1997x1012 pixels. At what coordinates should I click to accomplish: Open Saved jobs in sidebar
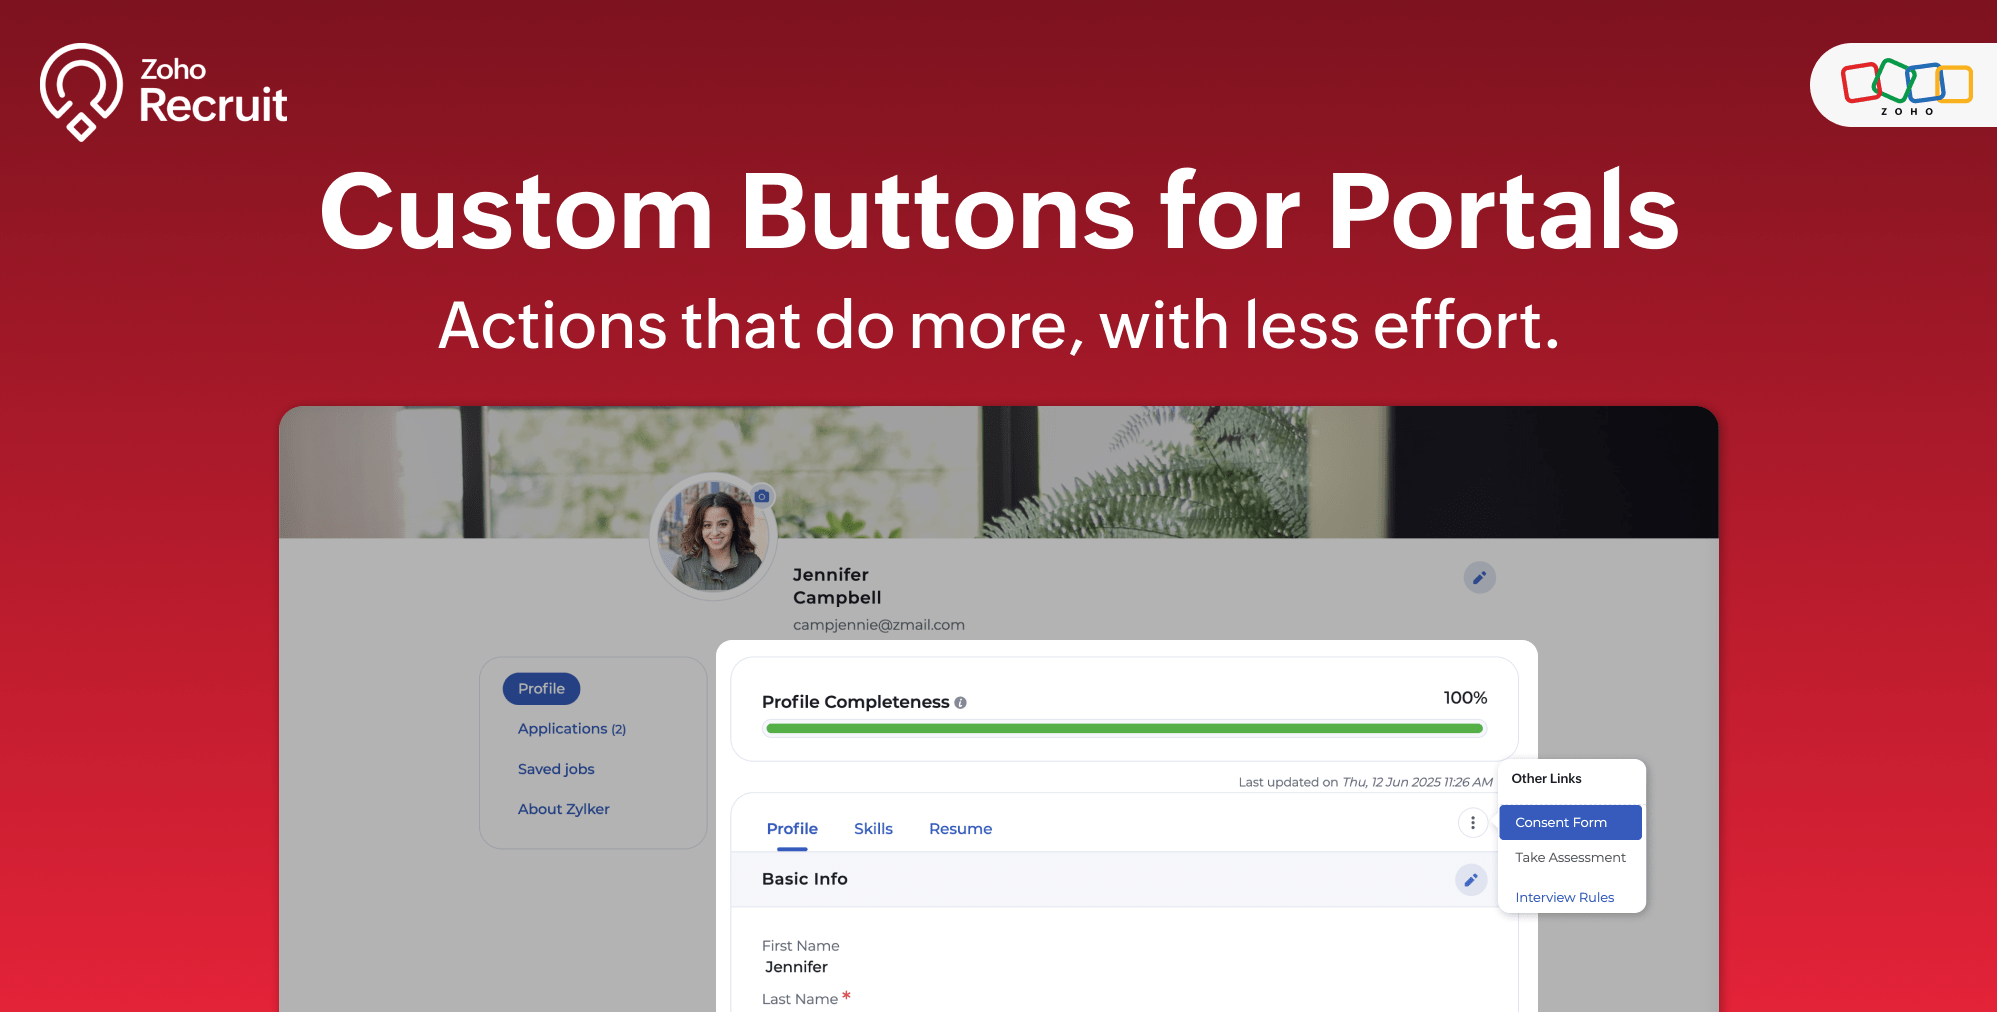pos(556,769)
